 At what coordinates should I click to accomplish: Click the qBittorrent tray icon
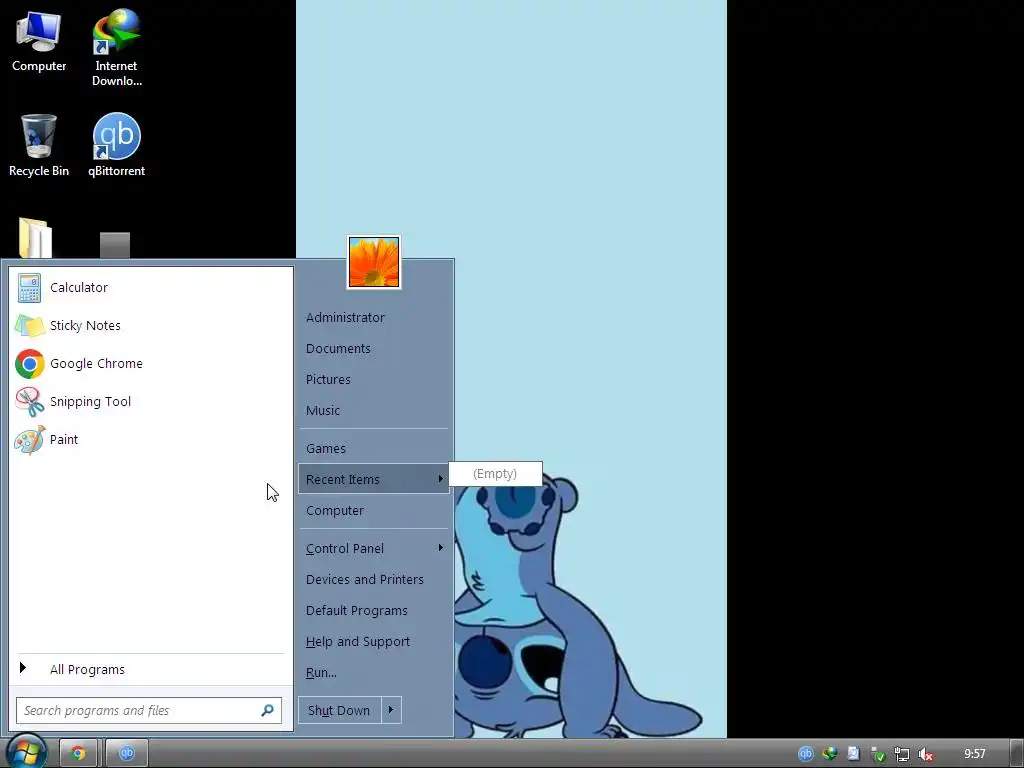[x=806, y=754]
